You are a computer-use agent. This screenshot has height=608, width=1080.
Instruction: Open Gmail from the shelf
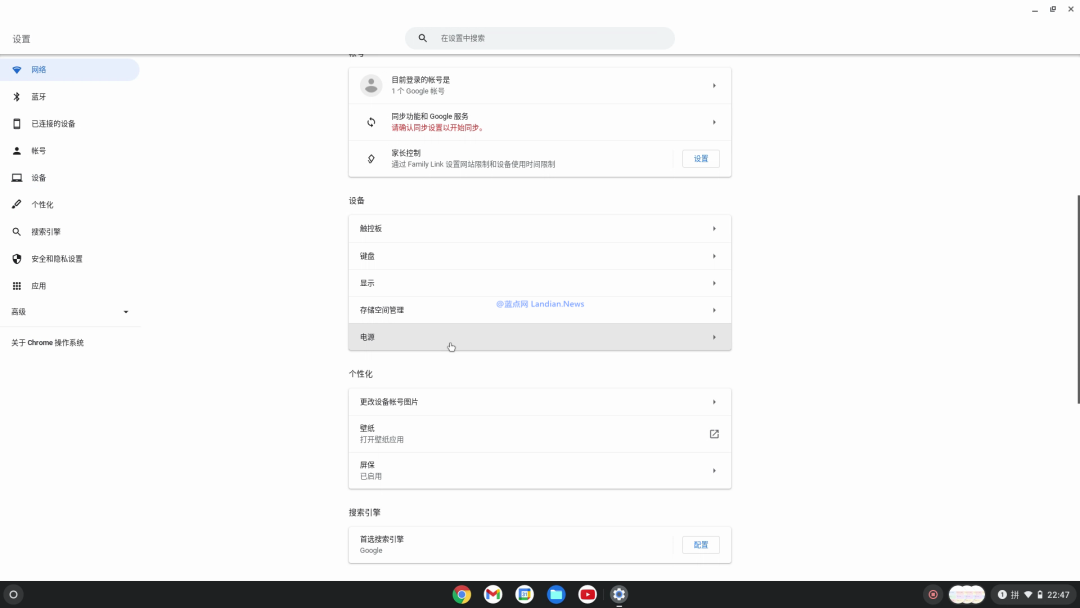pos(492,594)
